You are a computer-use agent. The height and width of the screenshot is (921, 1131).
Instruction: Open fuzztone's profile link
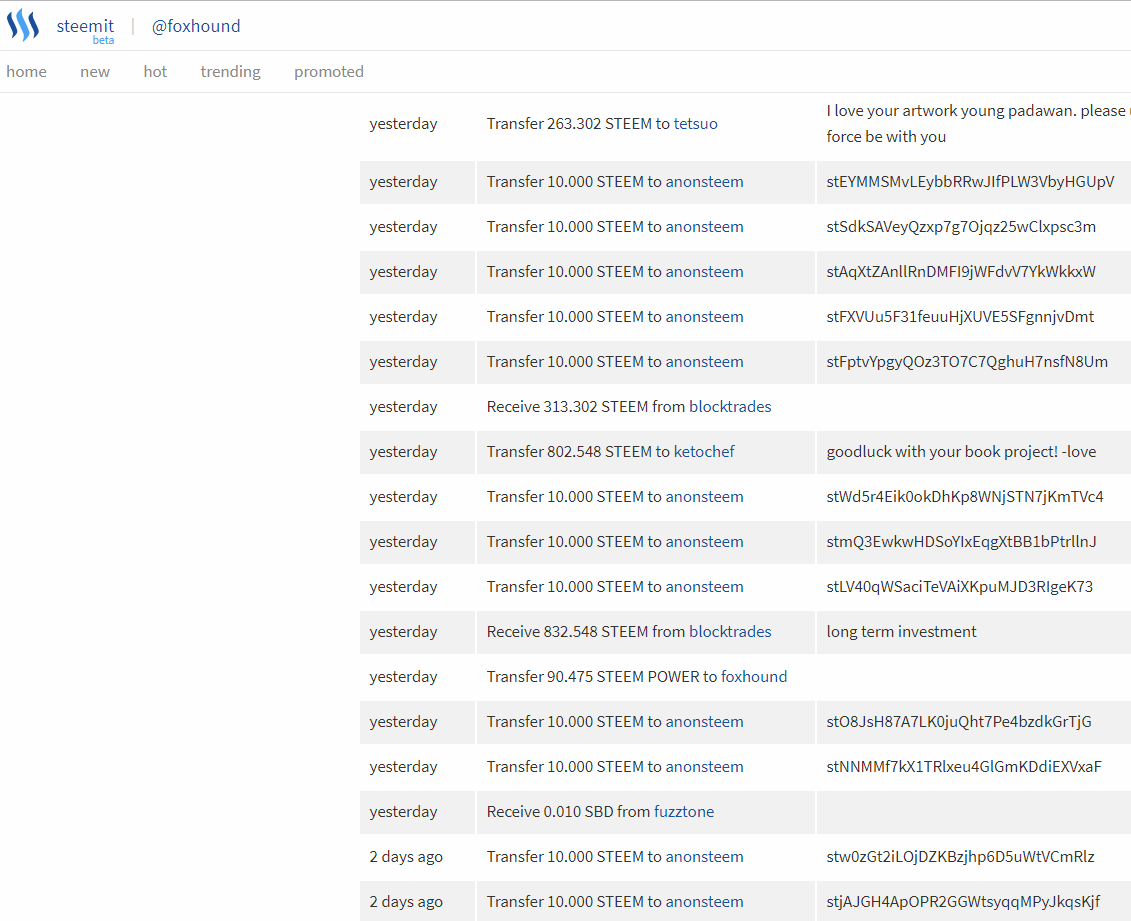pos(684,811)
